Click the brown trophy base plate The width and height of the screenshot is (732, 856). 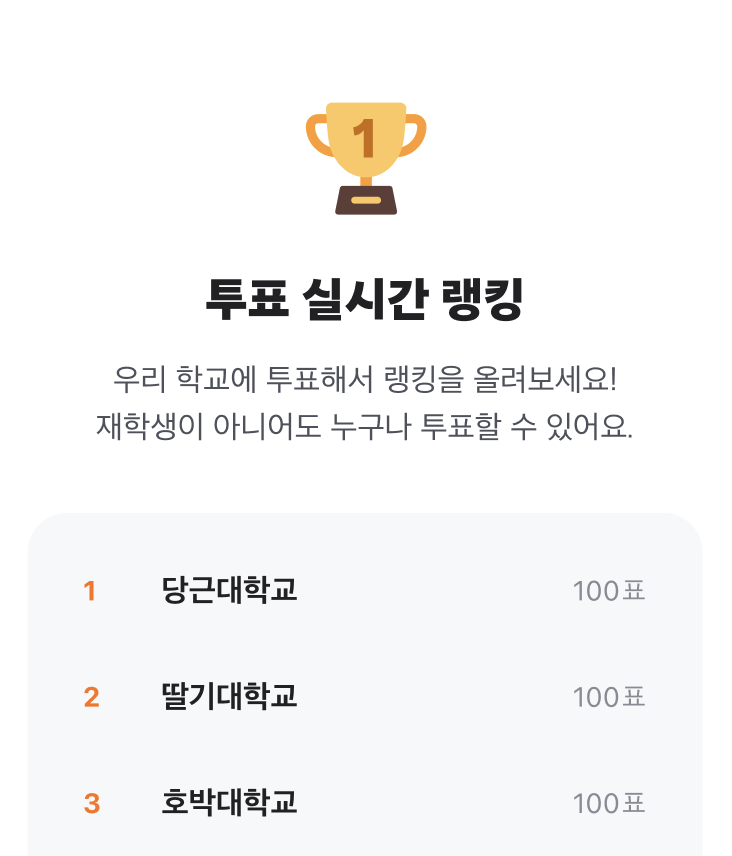point(366,200)
